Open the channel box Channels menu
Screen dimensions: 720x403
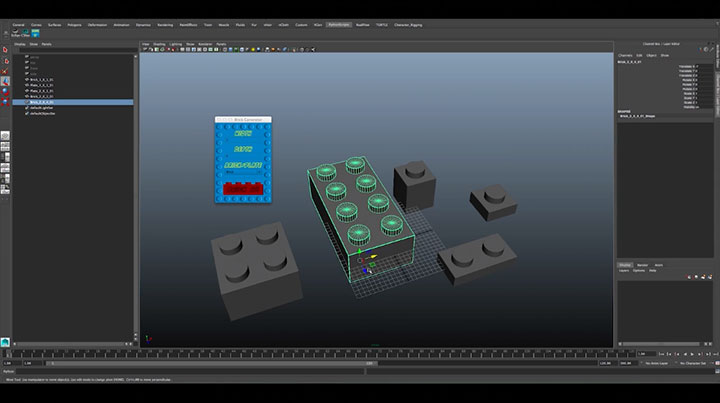tap(625, 55)
